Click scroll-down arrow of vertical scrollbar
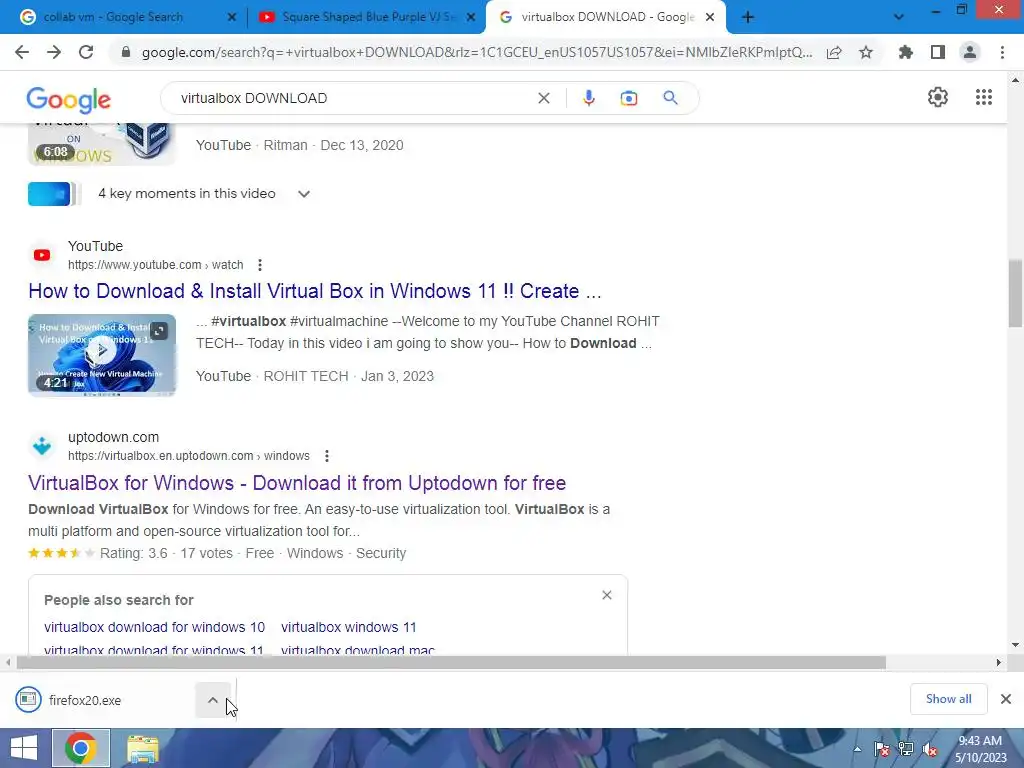The image size is (1024, 768). click(1015, 645)
